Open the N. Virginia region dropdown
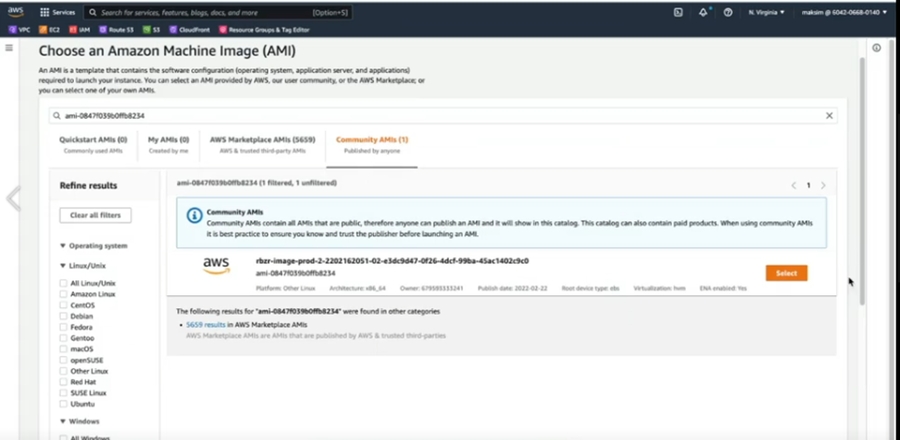The width and height of the screenshot is (900, 440). click(766, 13)
